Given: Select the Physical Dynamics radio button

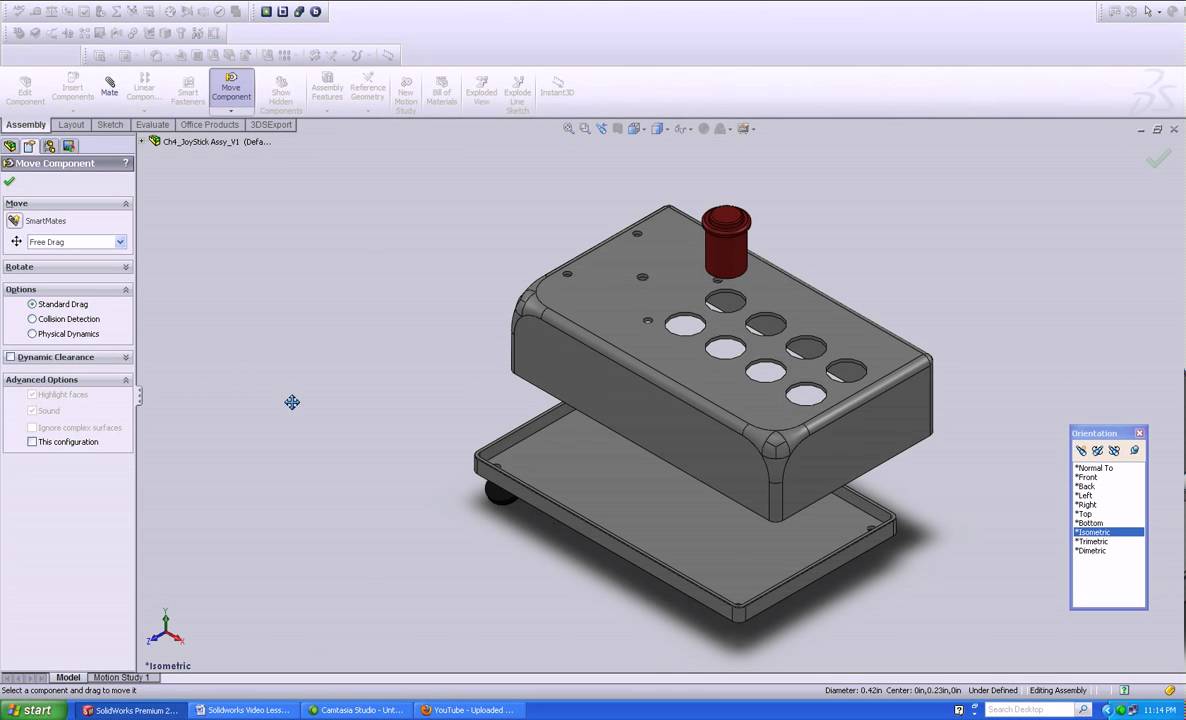Looking at the screenshot, I should pos(32,333).
